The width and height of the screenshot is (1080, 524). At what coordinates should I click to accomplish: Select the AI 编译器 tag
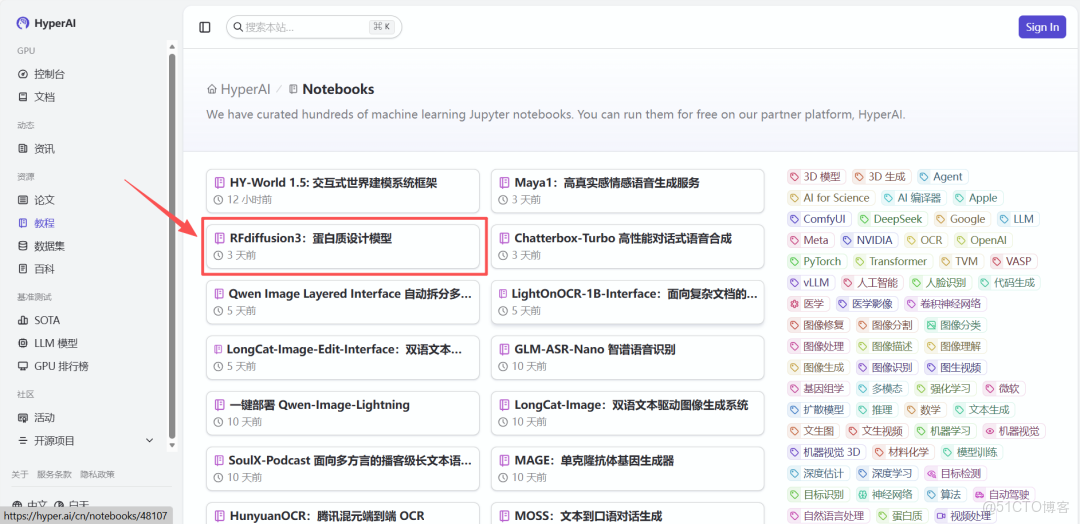(913, 198)
